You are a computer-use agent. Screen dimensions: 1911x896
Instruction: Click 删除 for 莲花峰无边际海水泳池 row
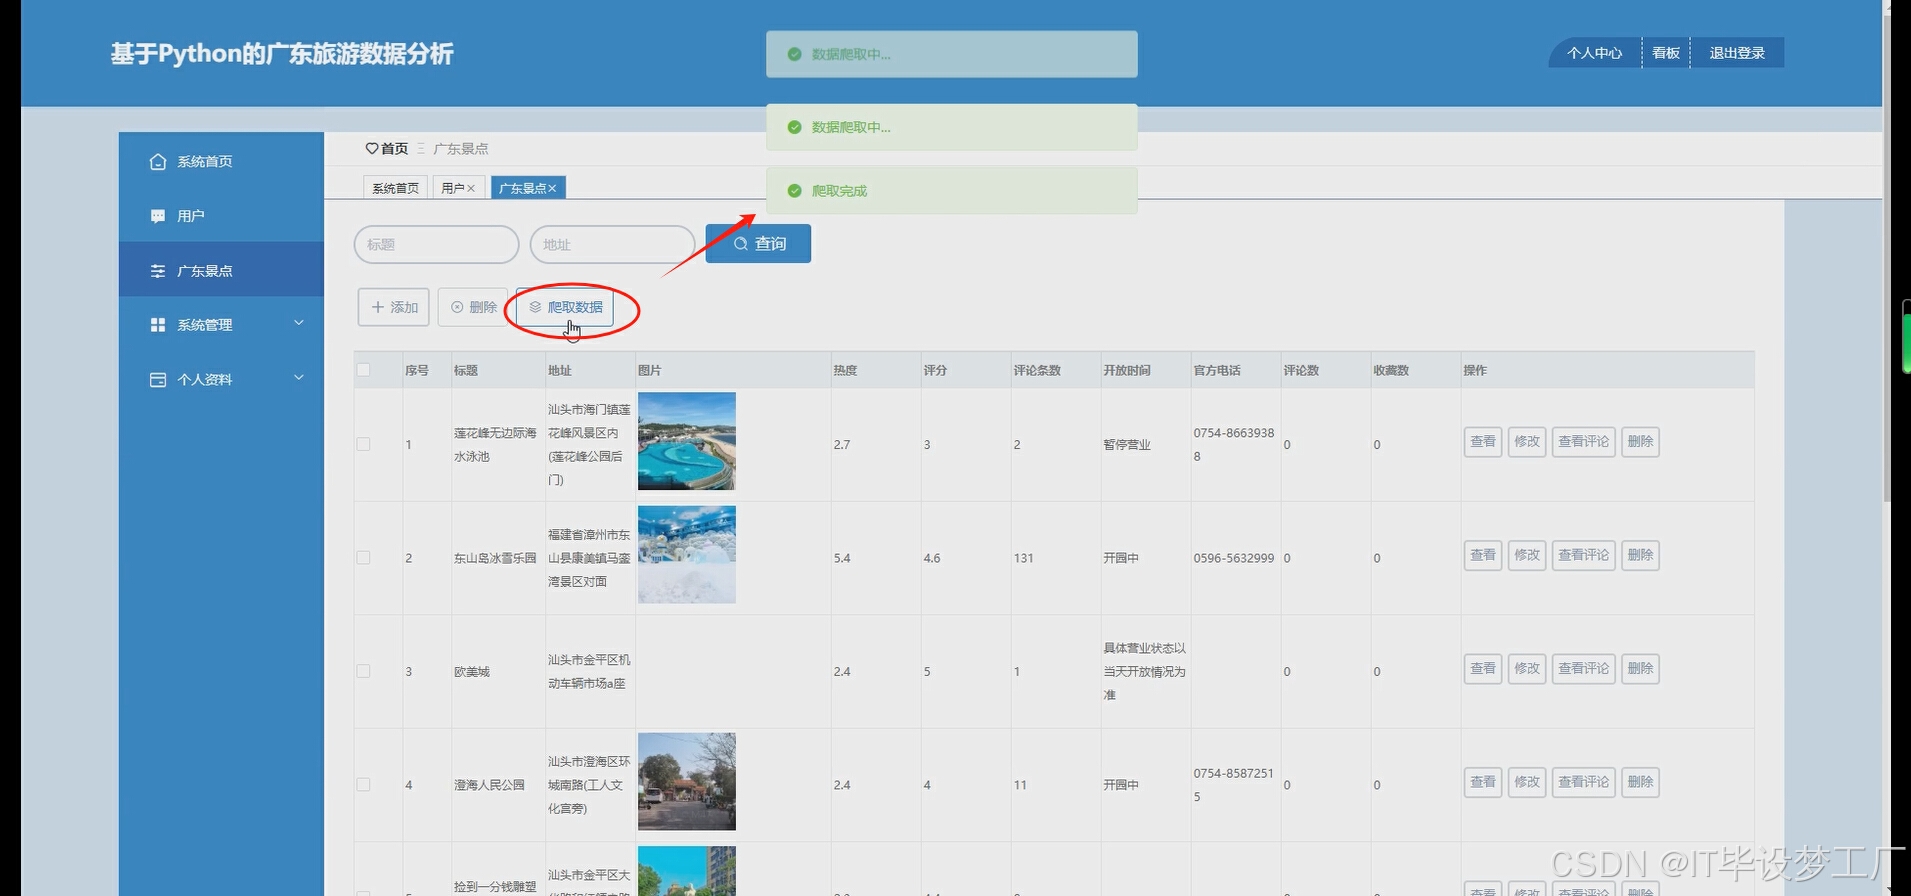tap(1640, 442)
